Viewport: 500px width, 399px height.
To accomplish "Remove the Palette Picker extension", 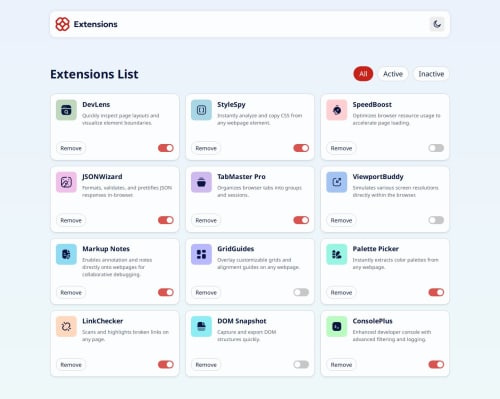I will 341,293.
